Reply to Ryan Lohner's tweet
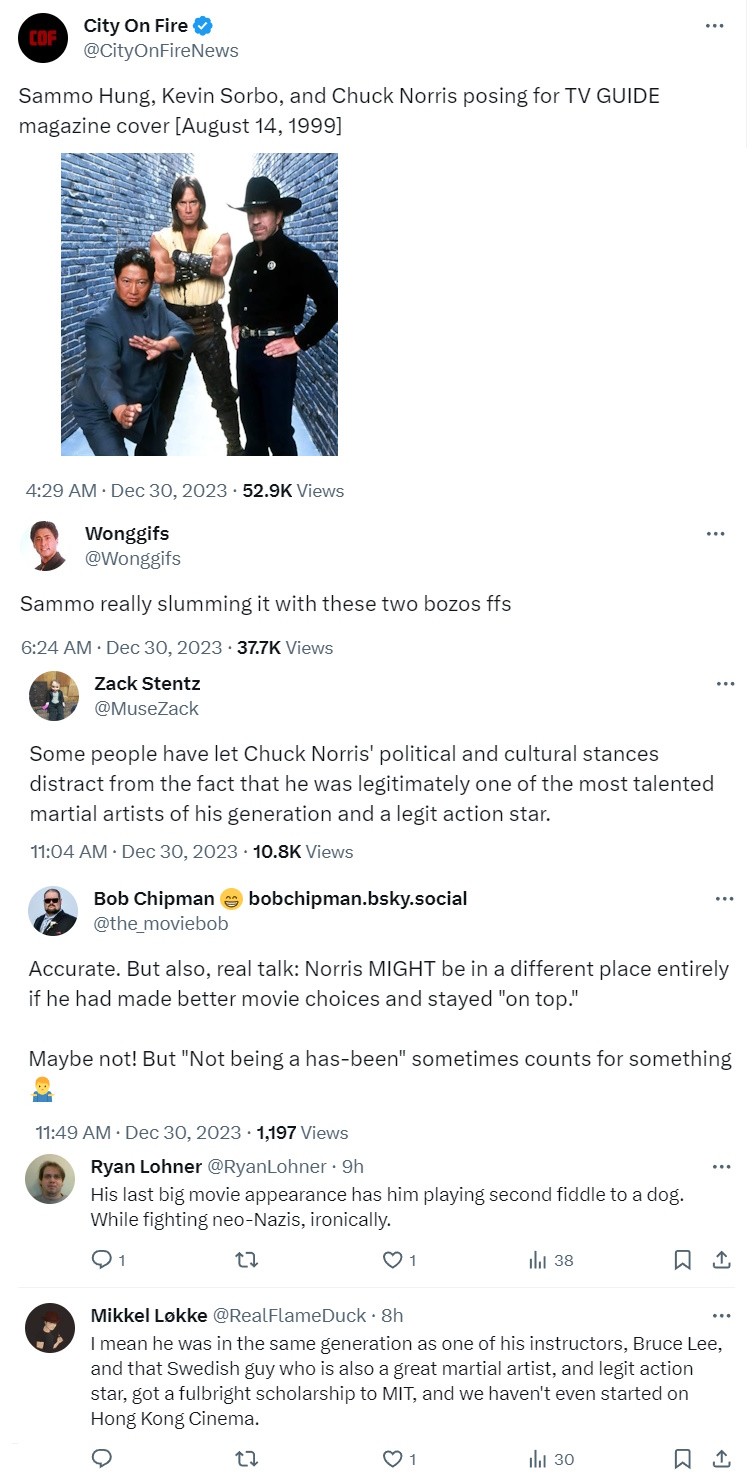Image resolution: width=747 pixels, height=1479 pixels. click(x=102, y=1260)
